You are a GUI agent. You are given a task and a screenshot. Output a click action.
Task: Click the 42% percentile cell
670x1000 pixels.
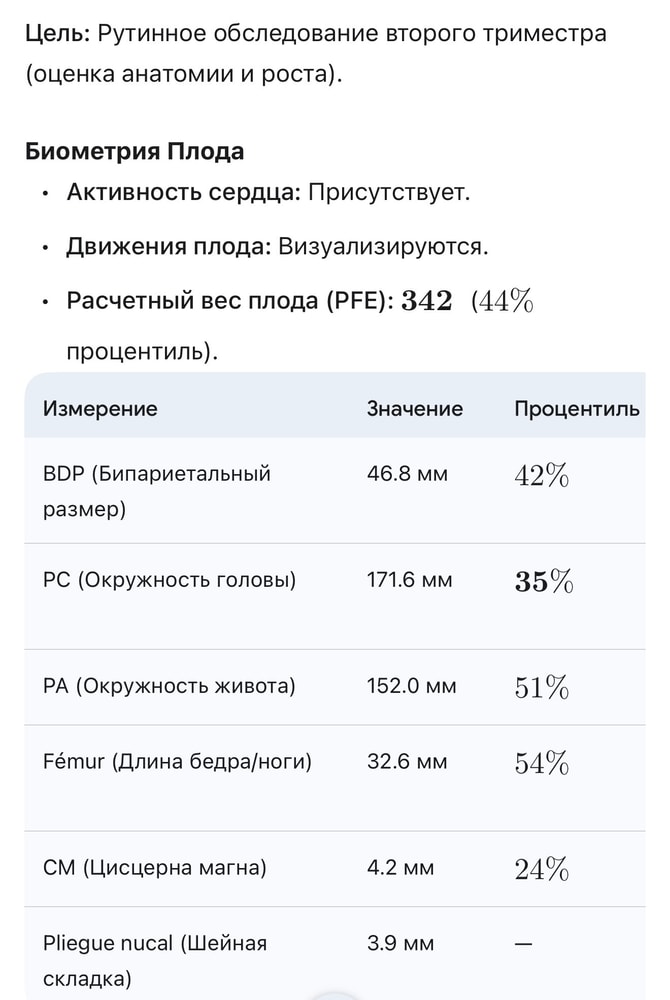541,476
